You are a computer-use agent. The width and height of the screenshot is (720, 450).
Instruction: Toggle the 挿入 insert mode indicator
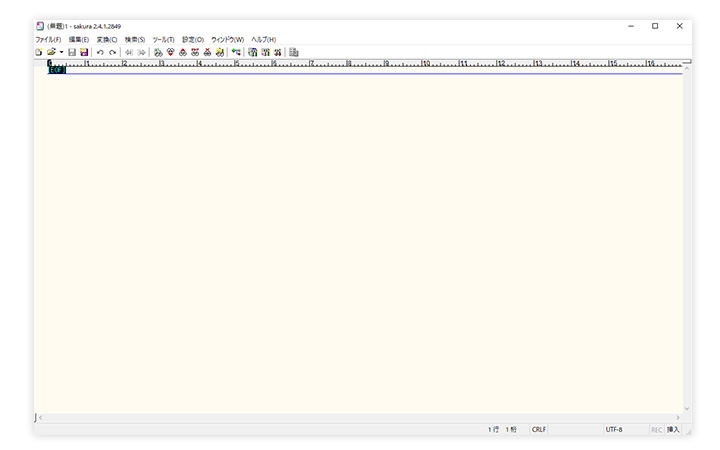point(673,429)
